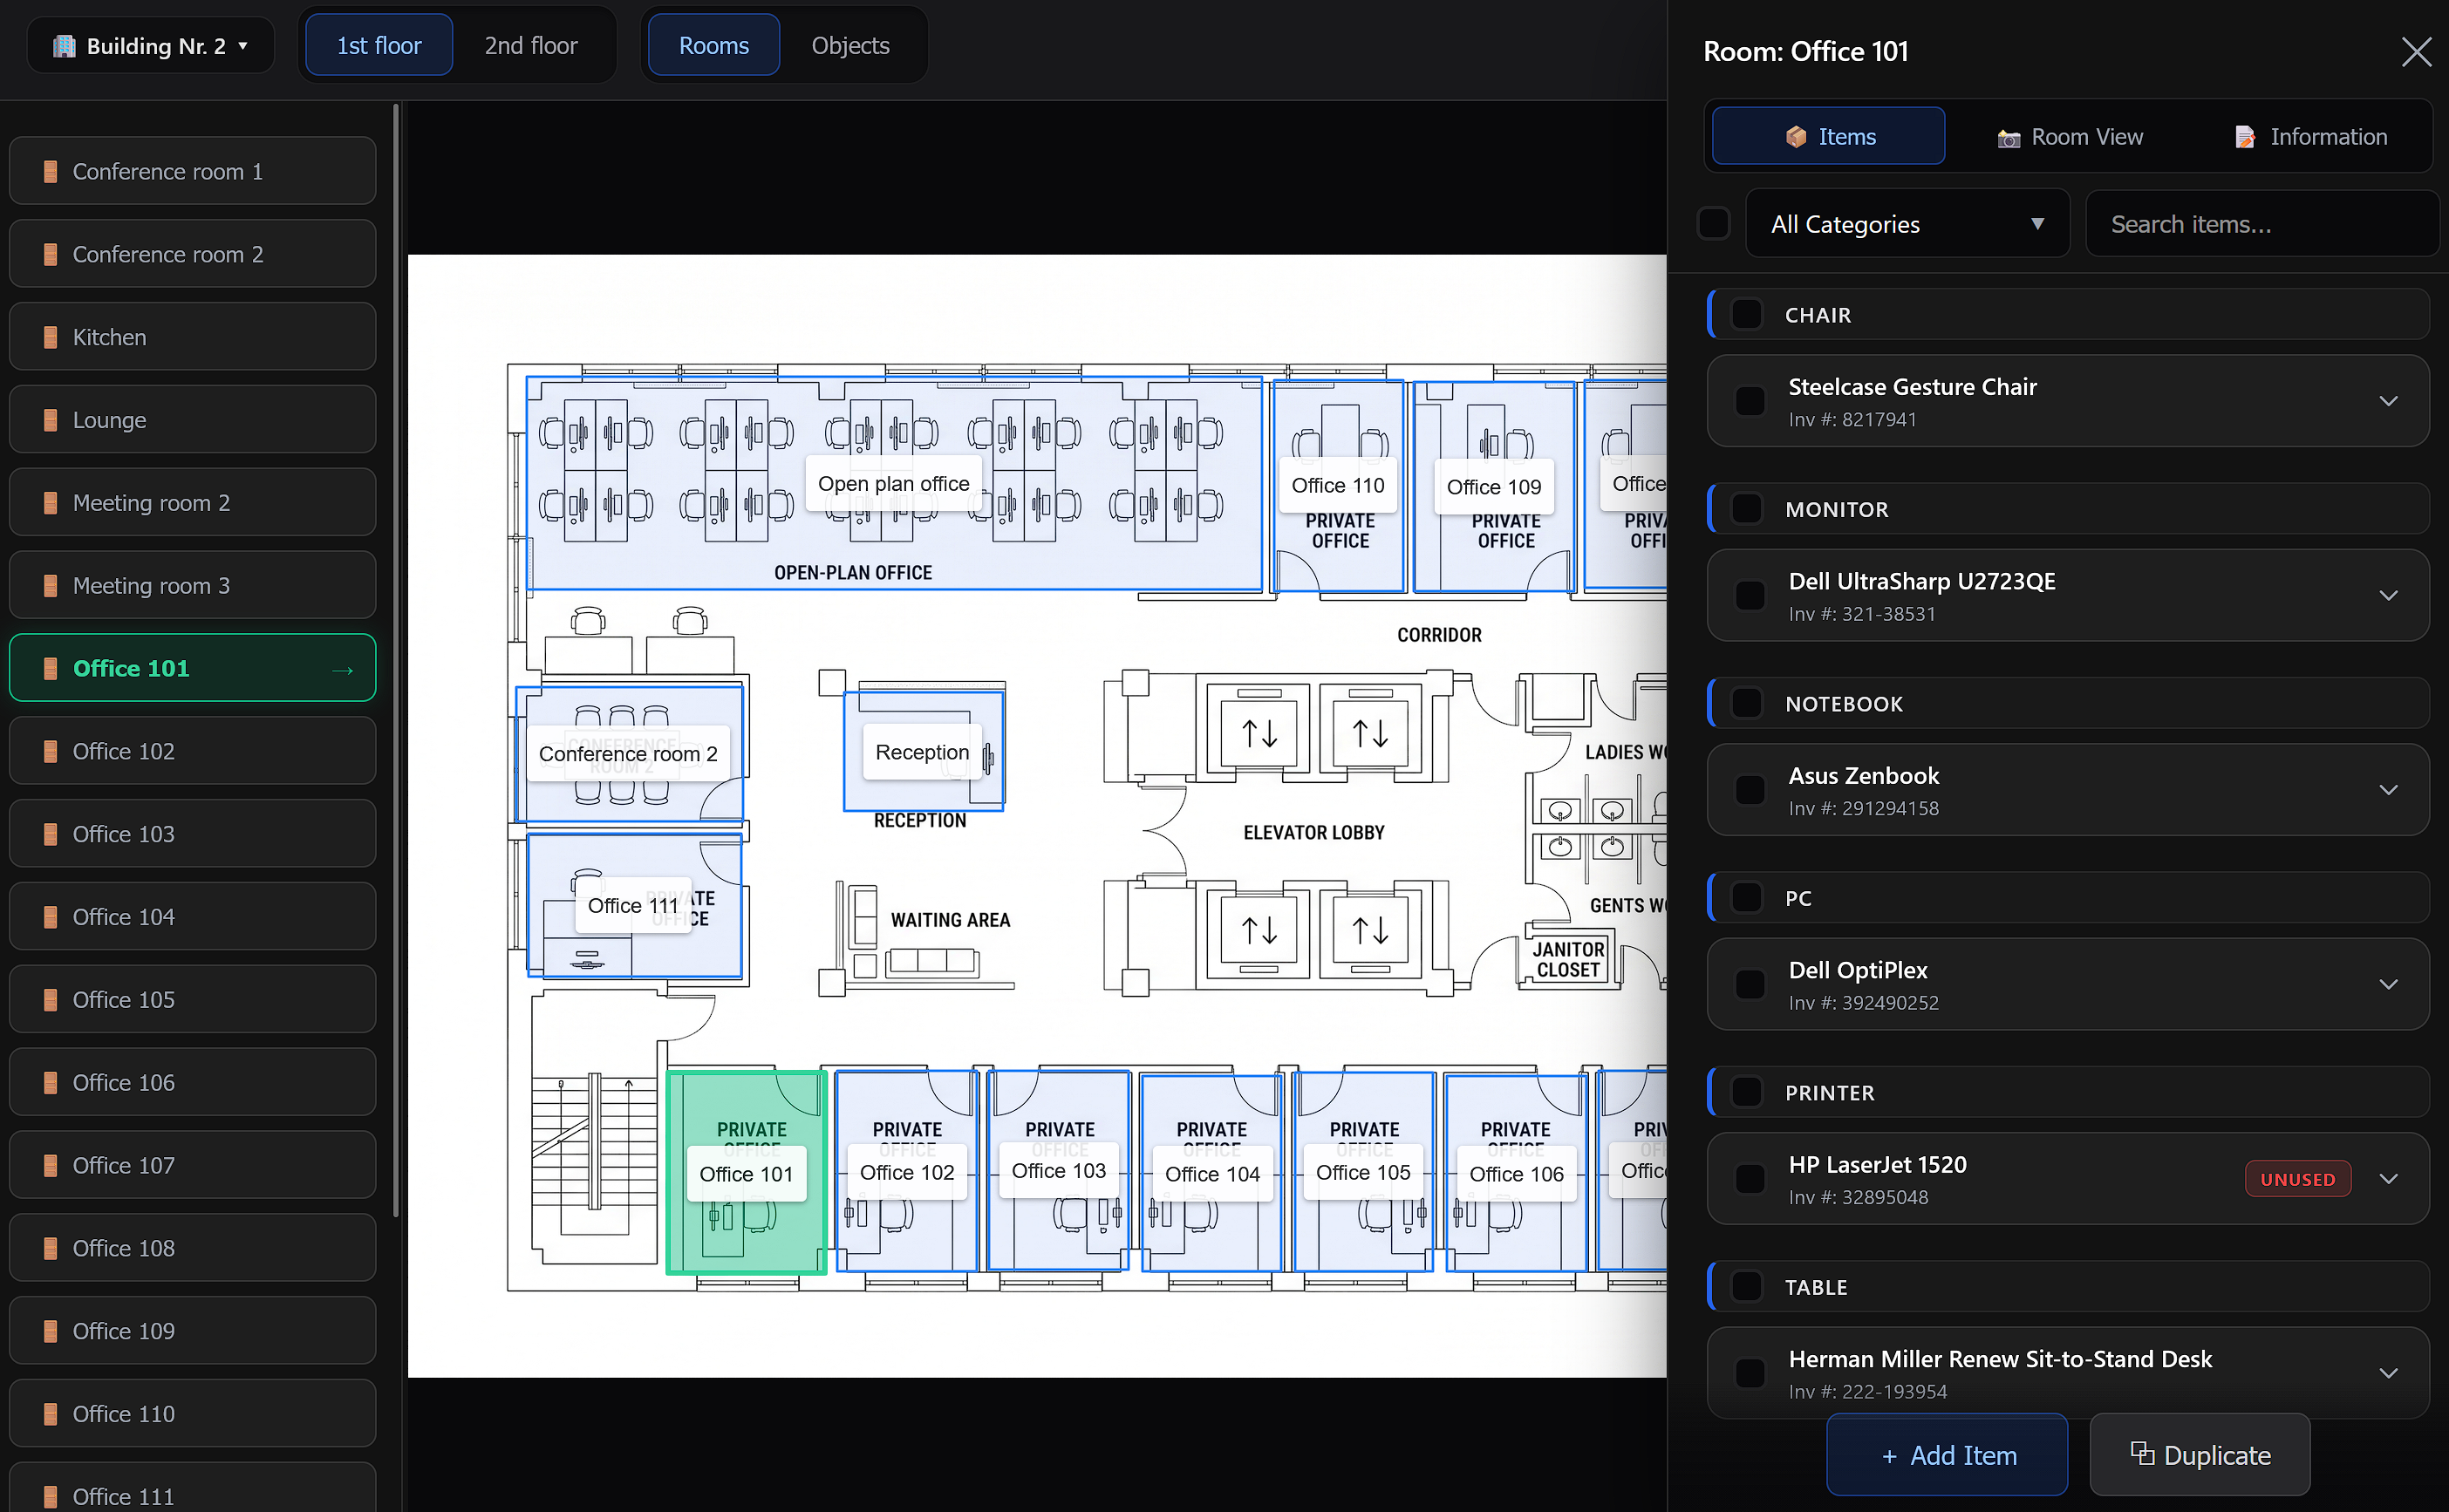This screenshot has height=1512, width=2449.
Task: Select the Rooms tab
Action: [714, 46]
